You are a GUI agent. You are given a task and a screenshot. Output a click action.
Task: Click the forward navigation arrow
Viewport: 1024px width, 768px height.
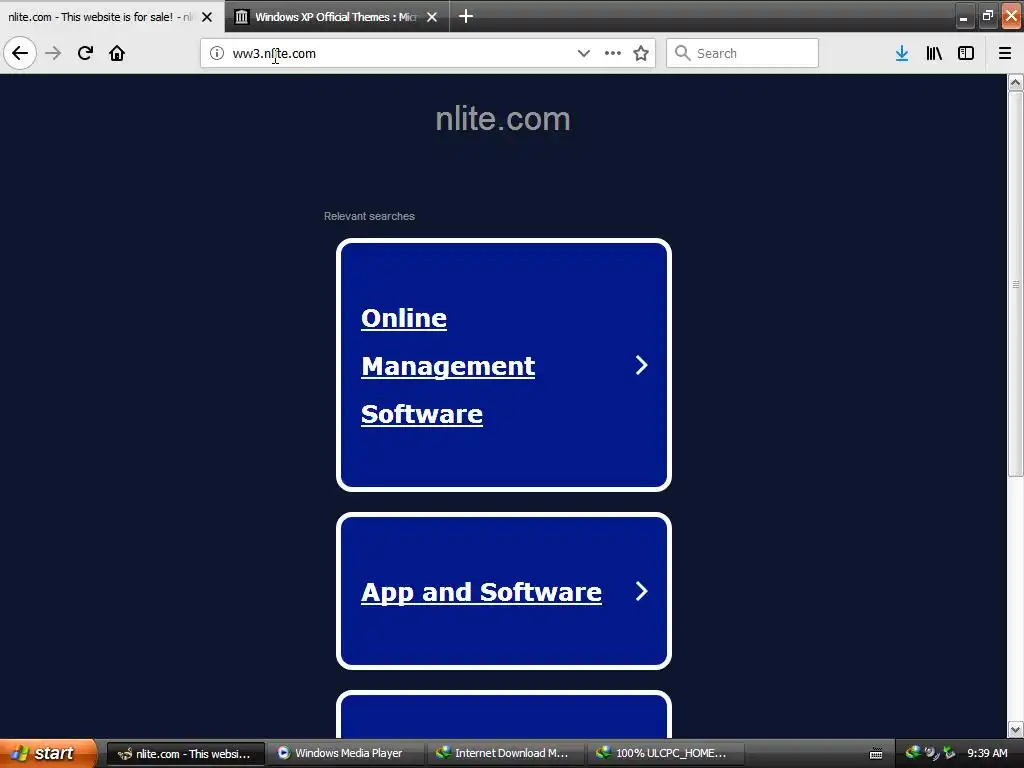(x=53, y=53)
